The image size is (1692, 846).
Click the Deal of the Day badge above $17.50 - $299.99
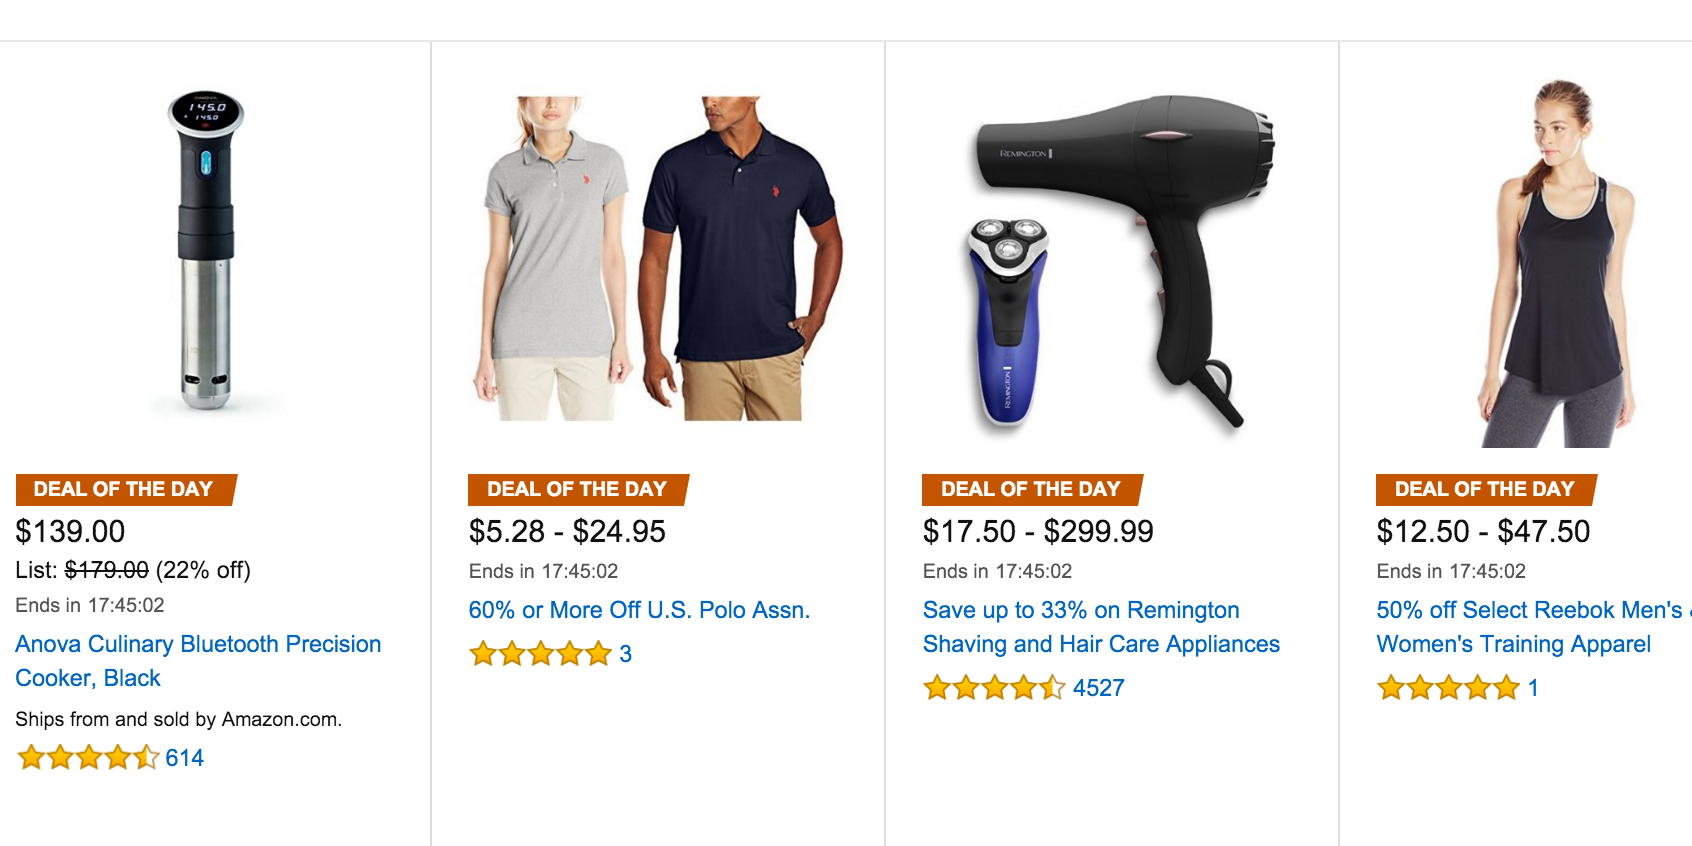click(x=1033, y=489)
